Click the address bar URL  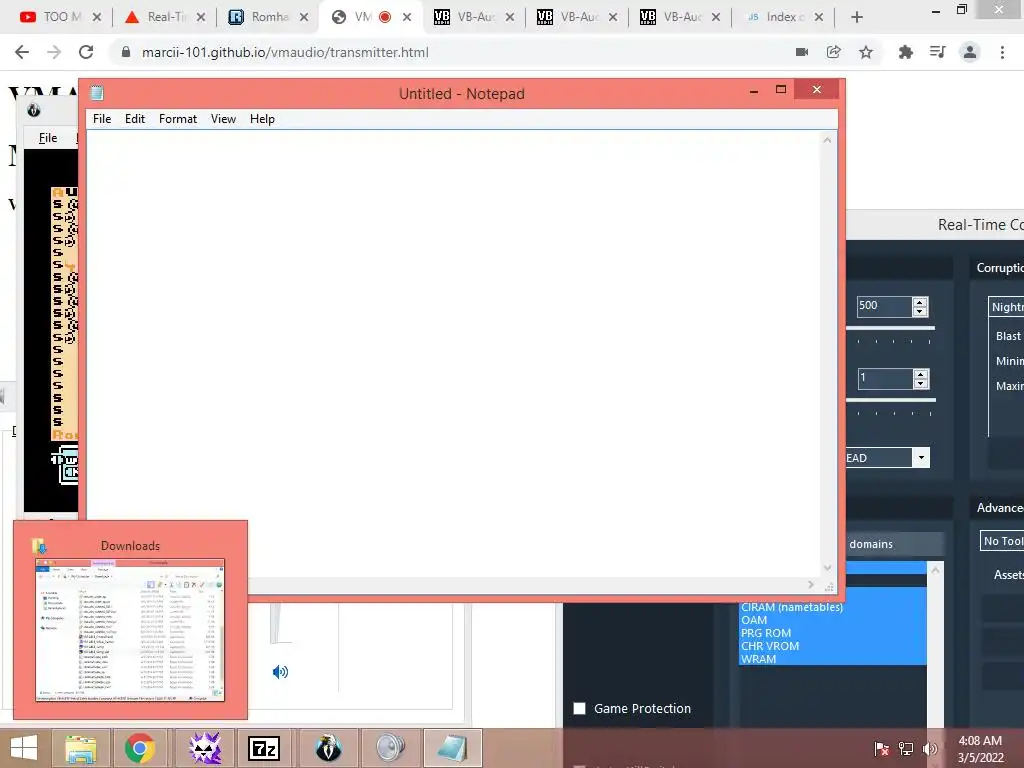(x=285, y=52)
